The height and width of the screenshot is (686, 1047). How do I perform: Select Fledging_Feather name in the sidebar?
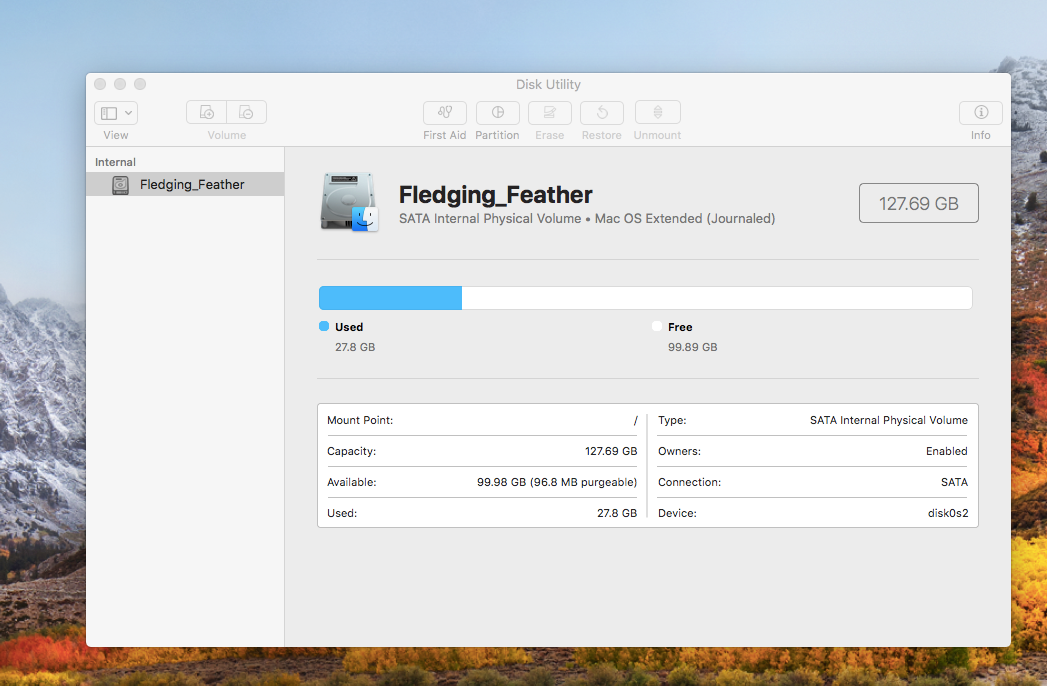192,184
